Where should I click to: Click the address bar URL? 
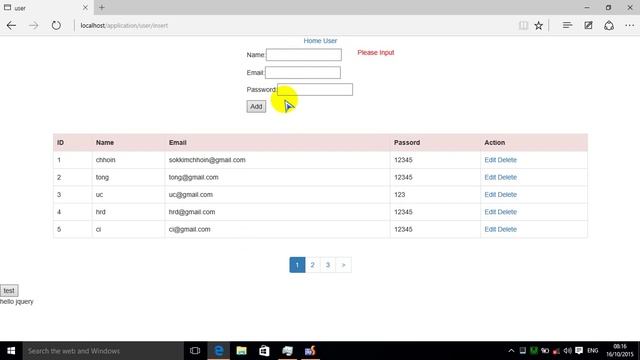point(124,25)
